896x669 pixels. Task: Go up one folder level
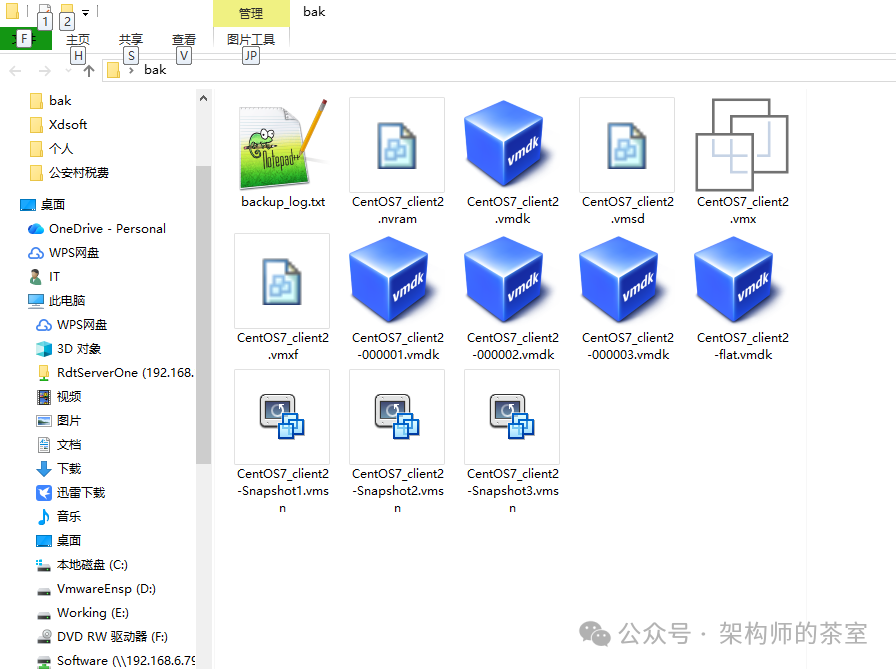coord(89,70)
